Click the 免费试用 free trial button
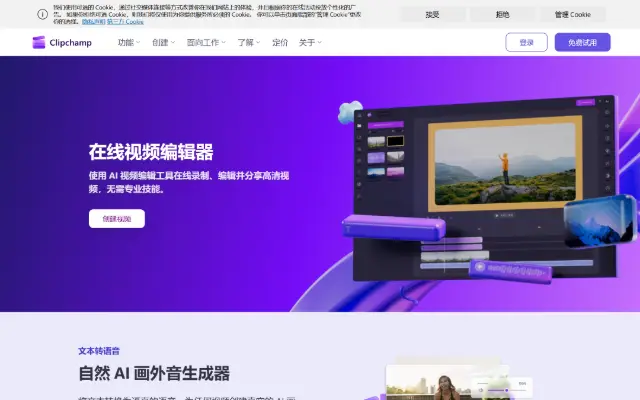The image size is (640, 400). [x=582, y=42]
